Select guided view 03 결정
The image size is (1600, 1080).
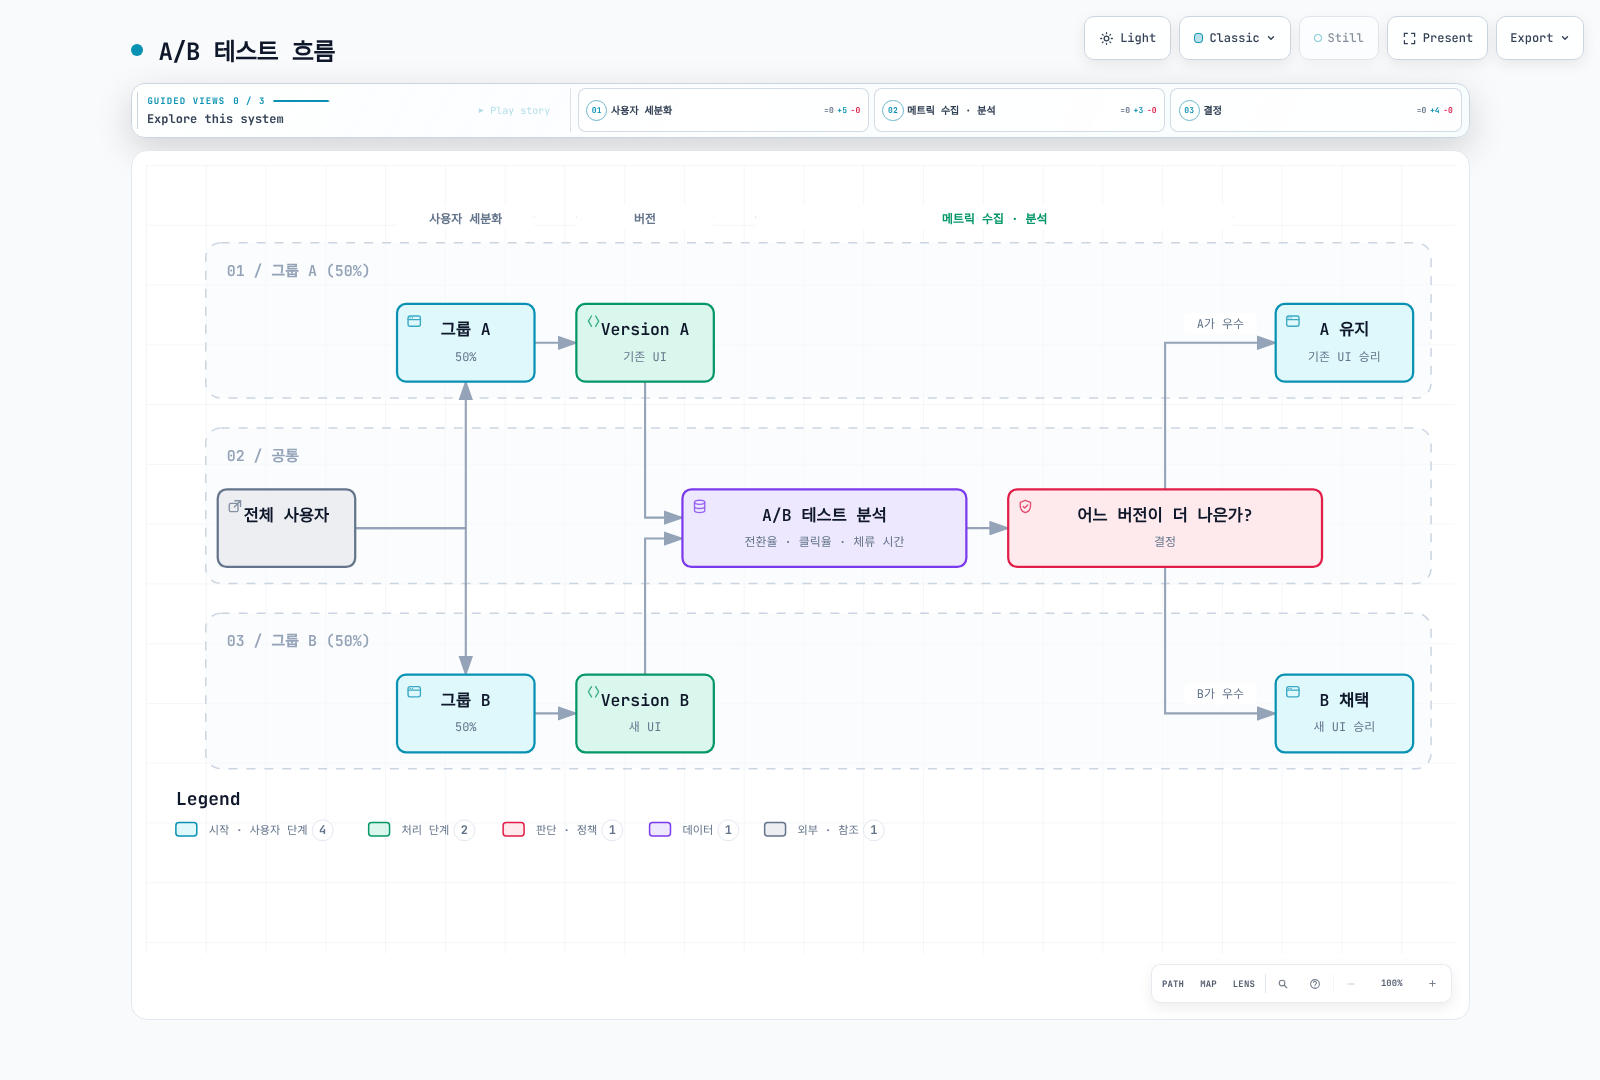1315,110
